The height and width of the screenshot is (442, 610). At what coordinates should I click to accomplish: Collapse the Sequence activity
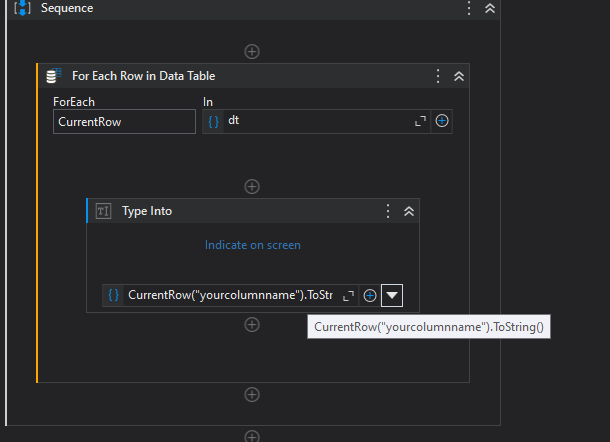pyautogui.click(x=490, y=8)
